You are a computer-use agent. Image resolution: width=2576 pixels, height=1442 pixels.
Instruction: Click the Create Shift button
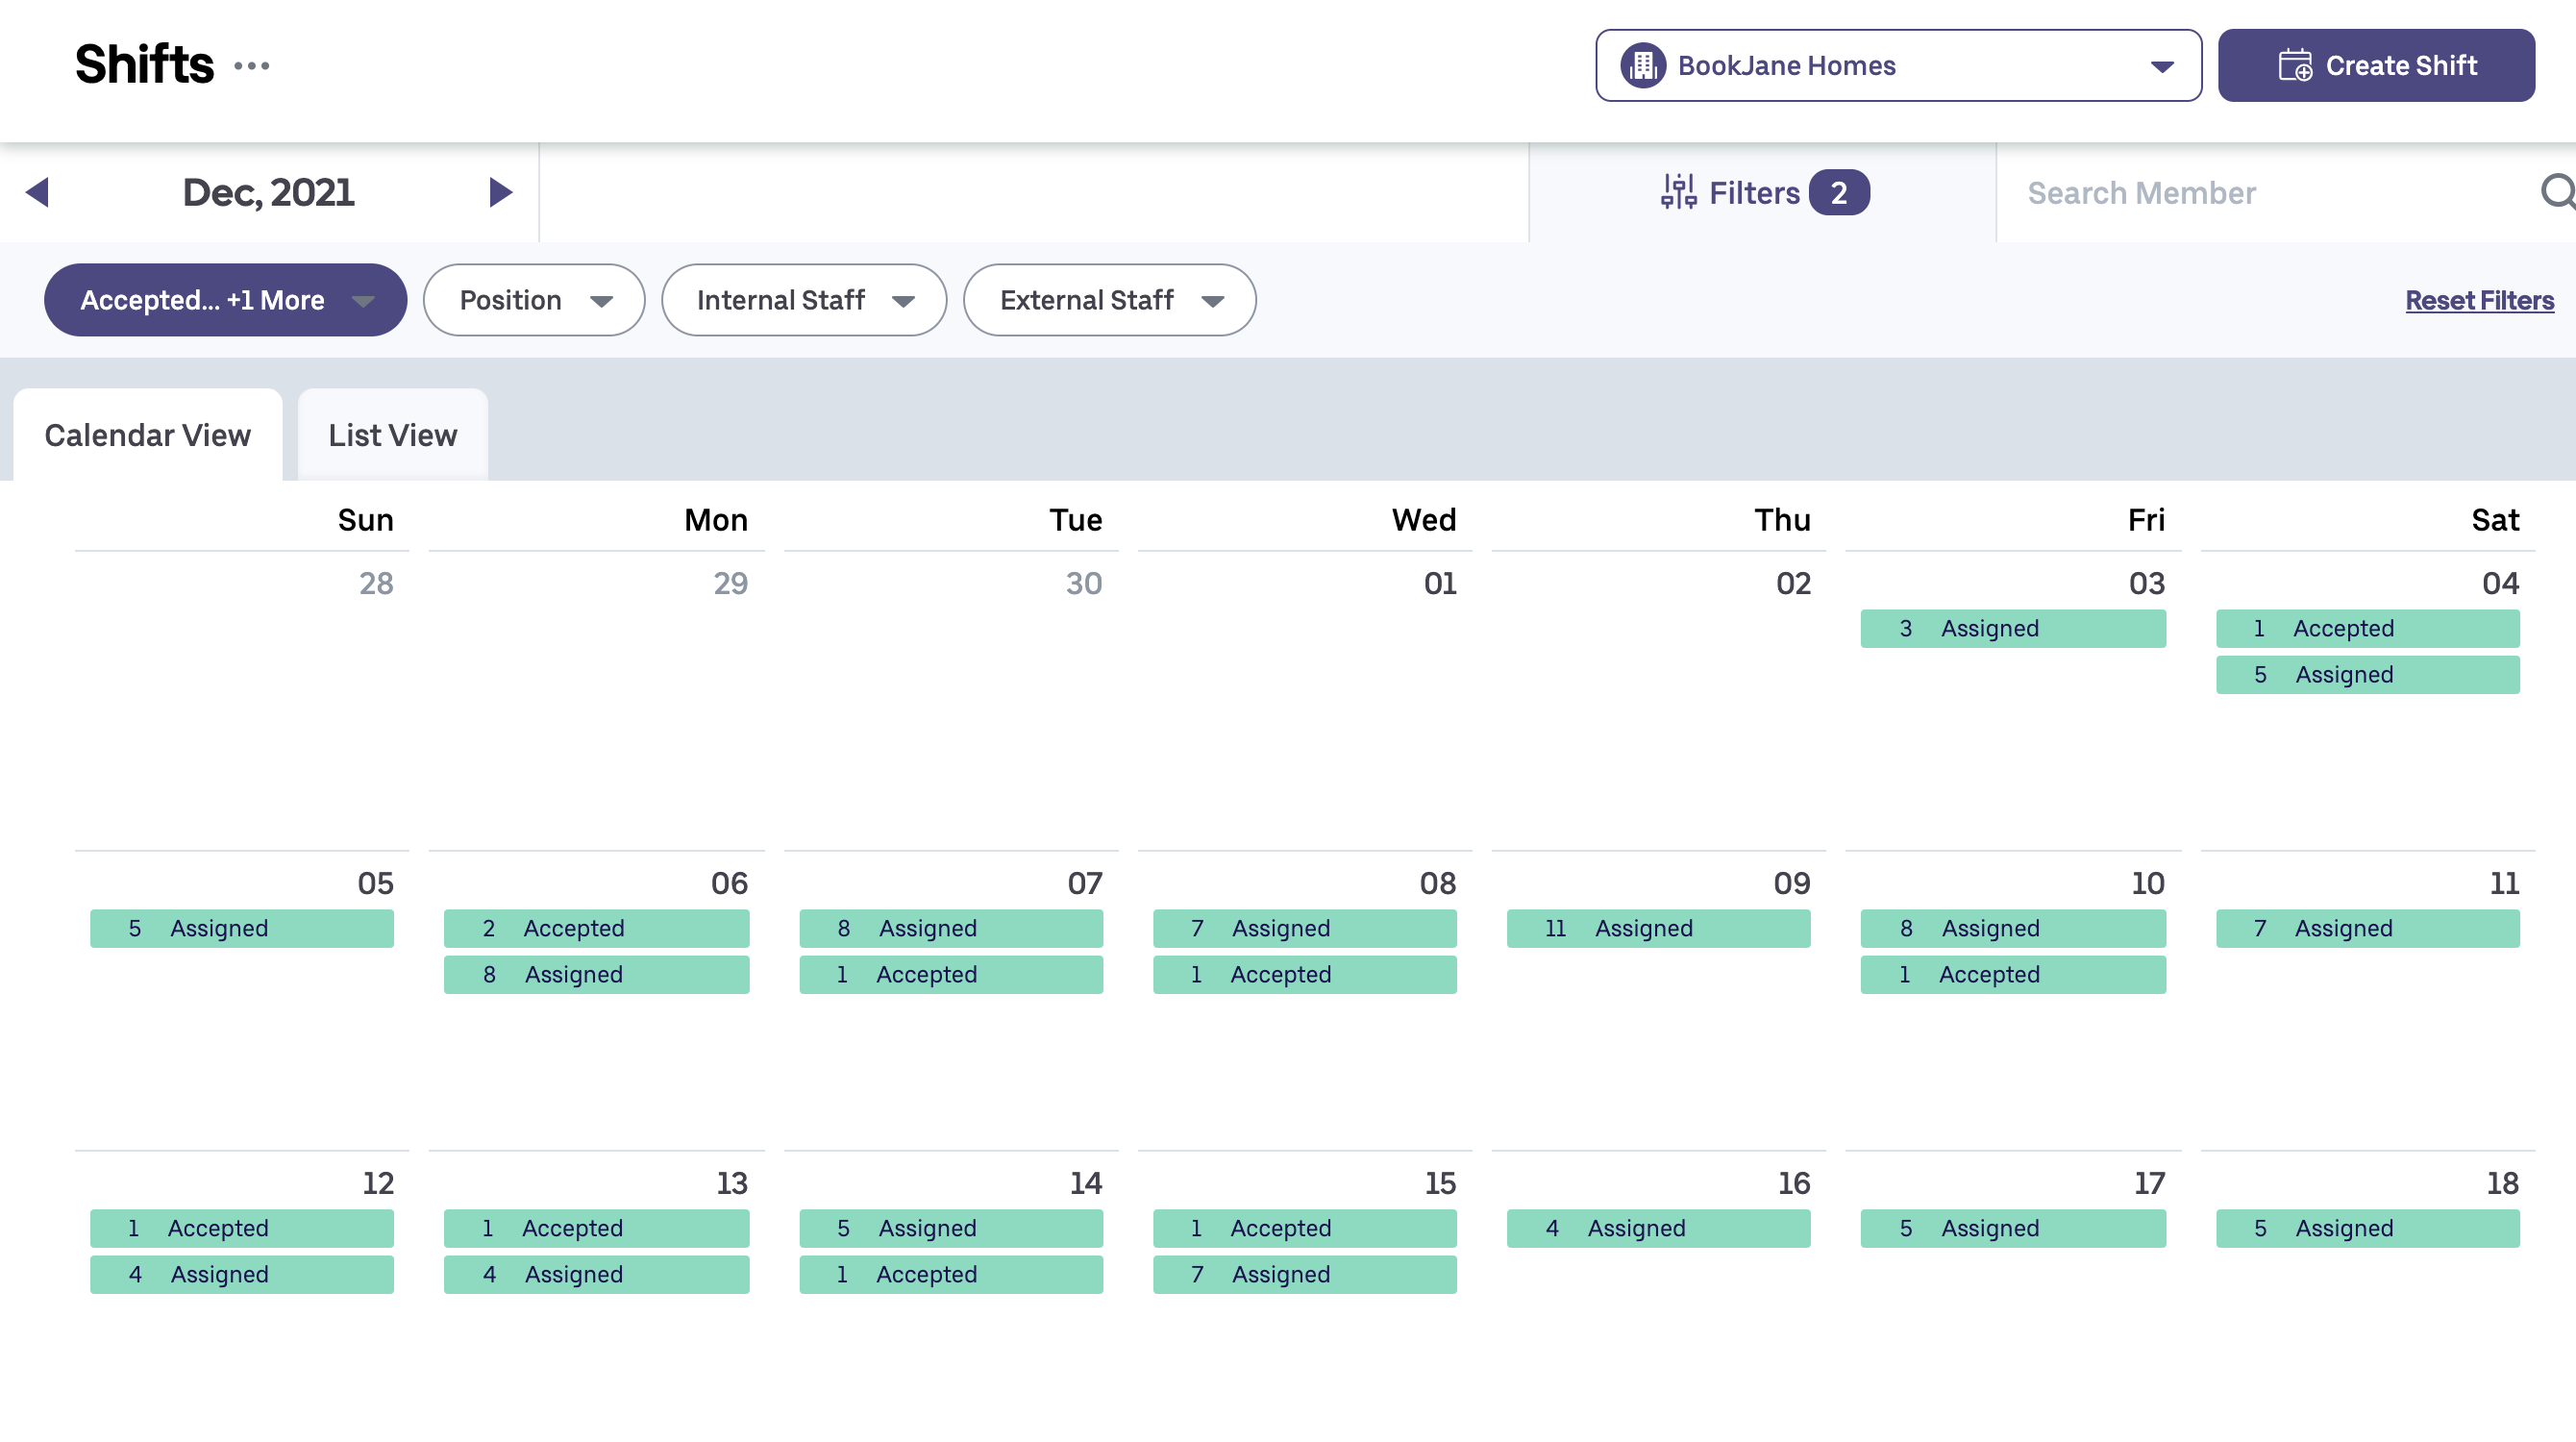(x=2376, y=66)
